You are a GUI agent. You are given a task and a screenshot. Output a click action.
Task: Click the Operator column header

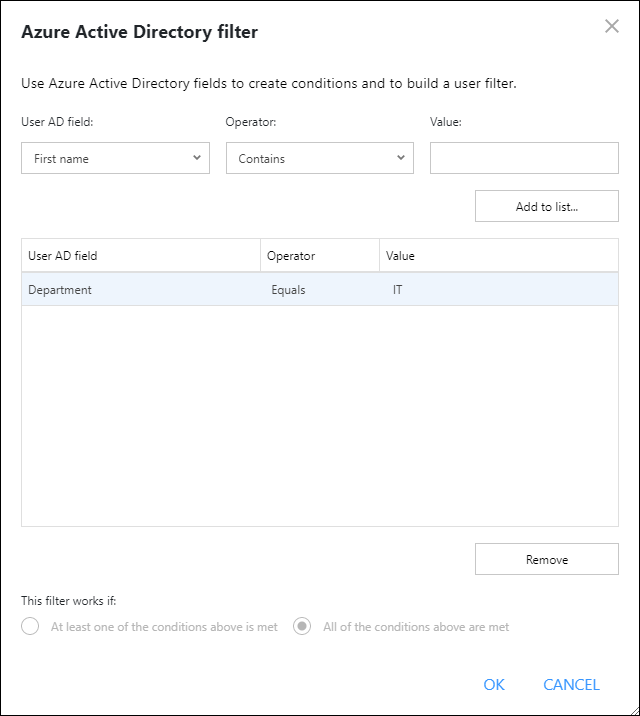[320, 255]
